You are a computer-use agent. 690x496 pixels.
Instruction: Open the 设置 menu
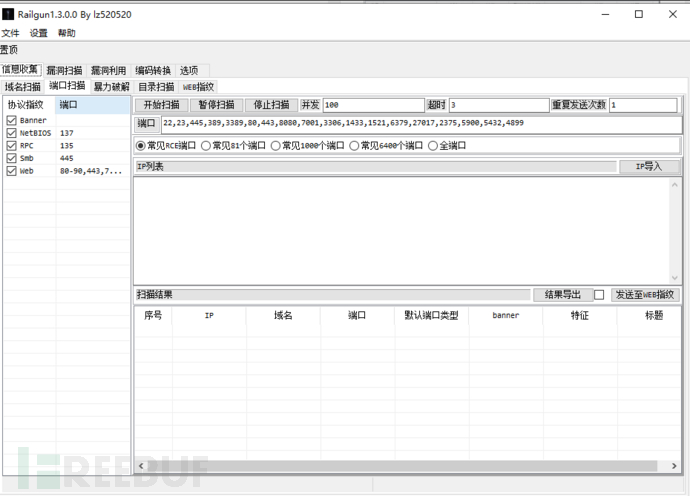pos(39,33)
